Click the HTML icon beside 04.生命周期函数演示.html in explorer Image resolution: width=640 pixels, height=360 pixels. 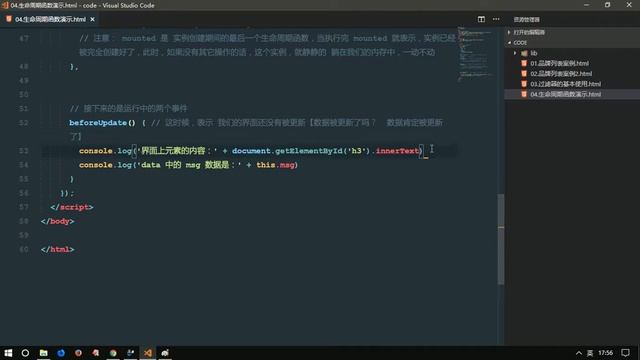coord(524,94)
